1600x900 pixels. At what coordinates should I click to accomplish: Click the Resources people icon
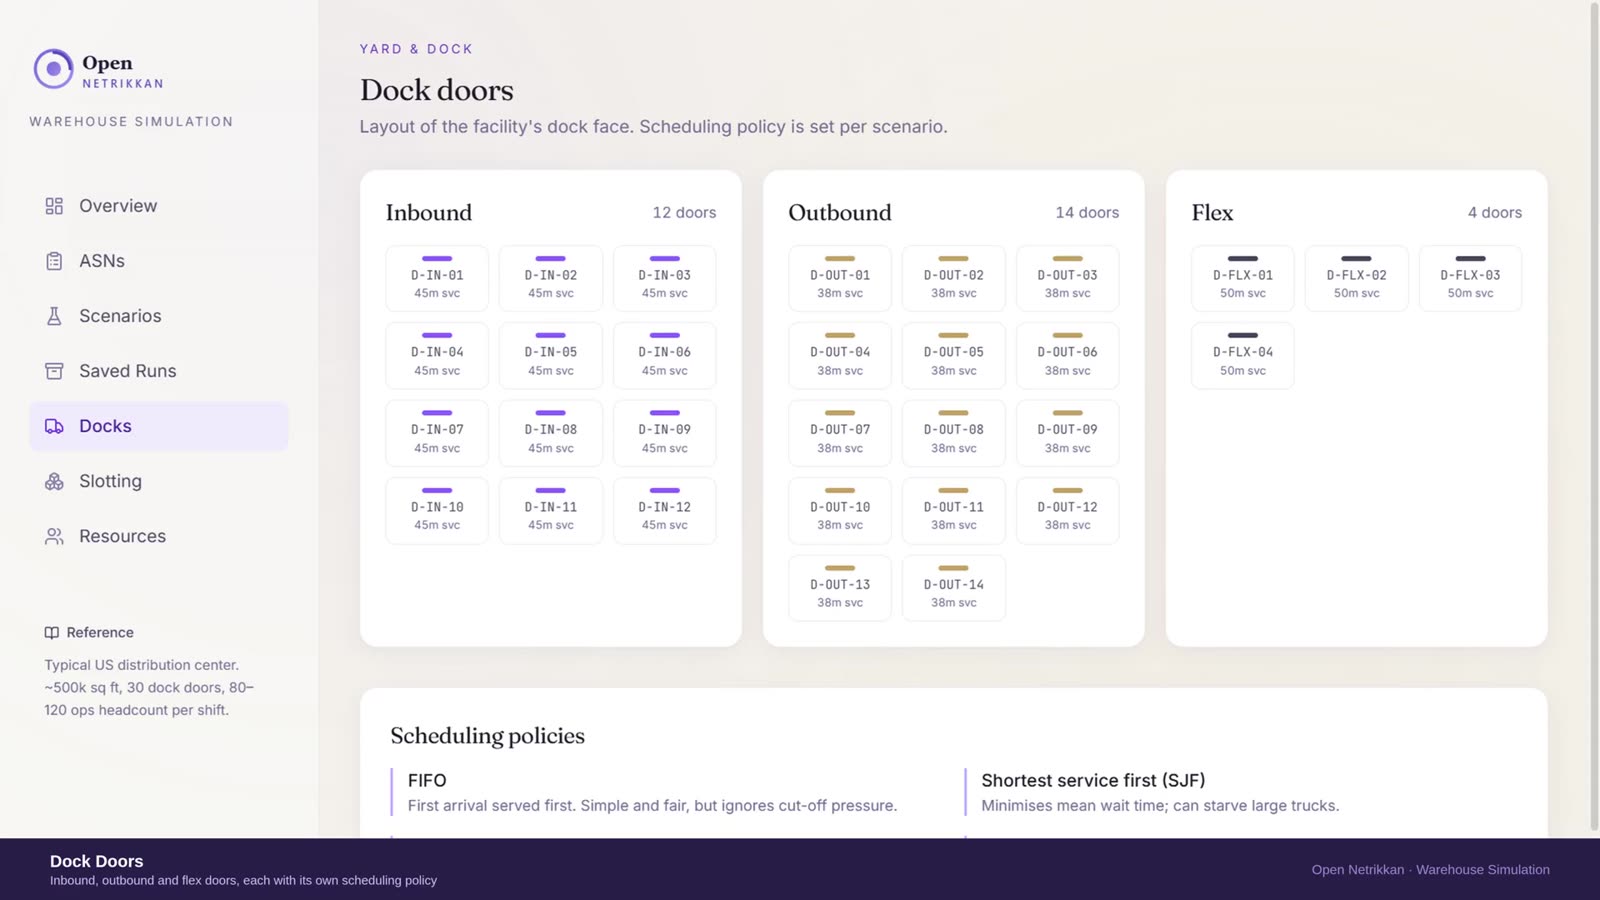[54, 536]
